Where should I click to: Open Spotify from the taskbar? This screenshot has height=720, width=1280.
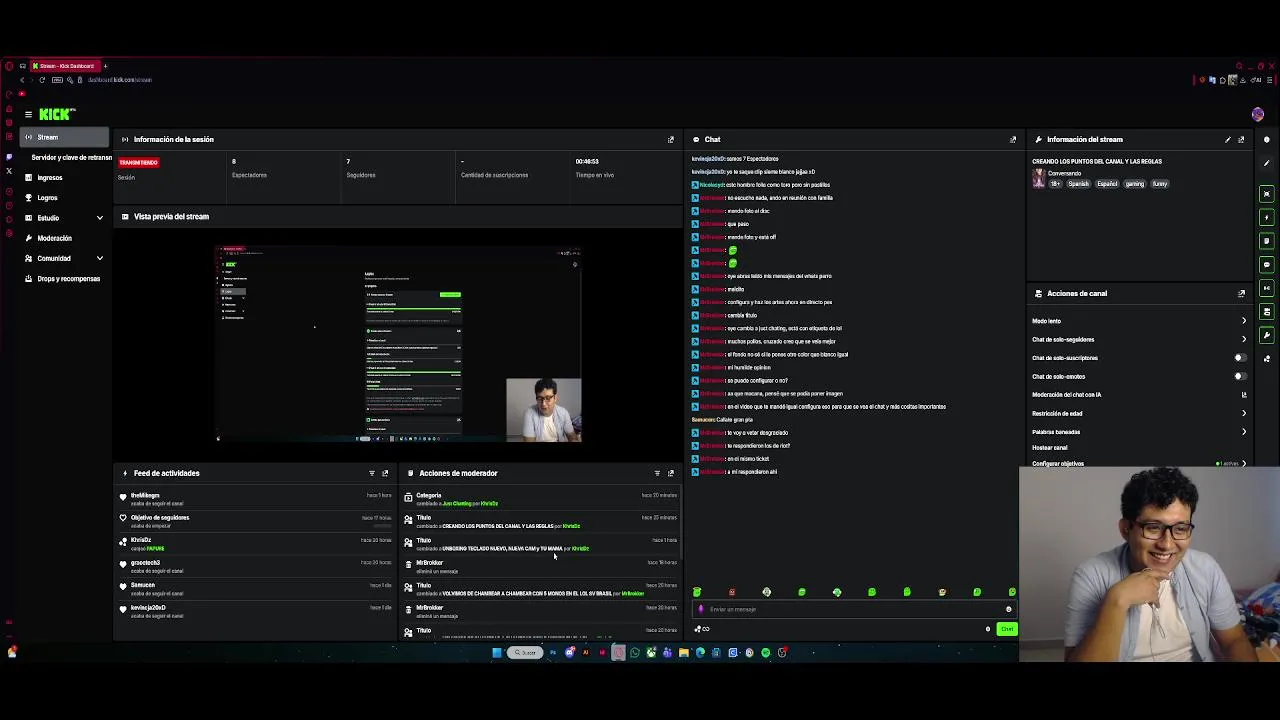[766, 653]
